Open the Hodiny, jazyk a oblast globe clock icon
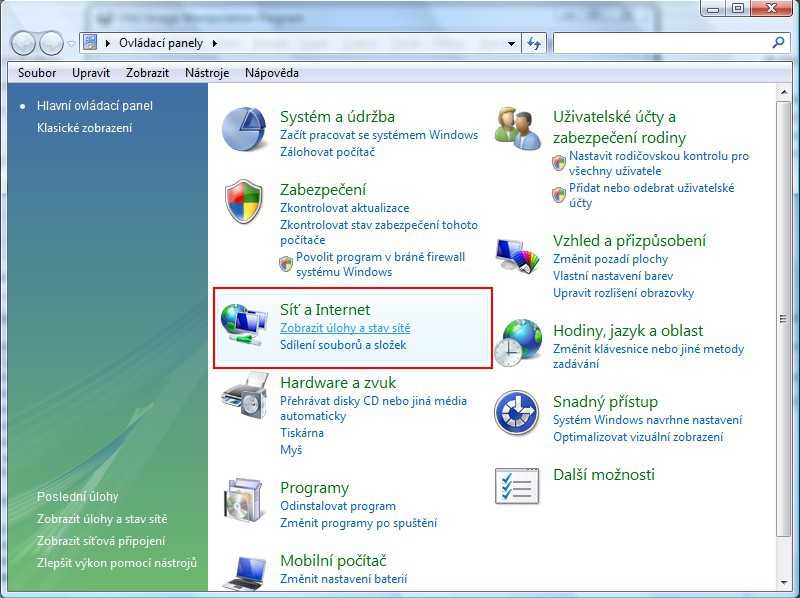Viewport: 800px width, 598px height. 517,342
